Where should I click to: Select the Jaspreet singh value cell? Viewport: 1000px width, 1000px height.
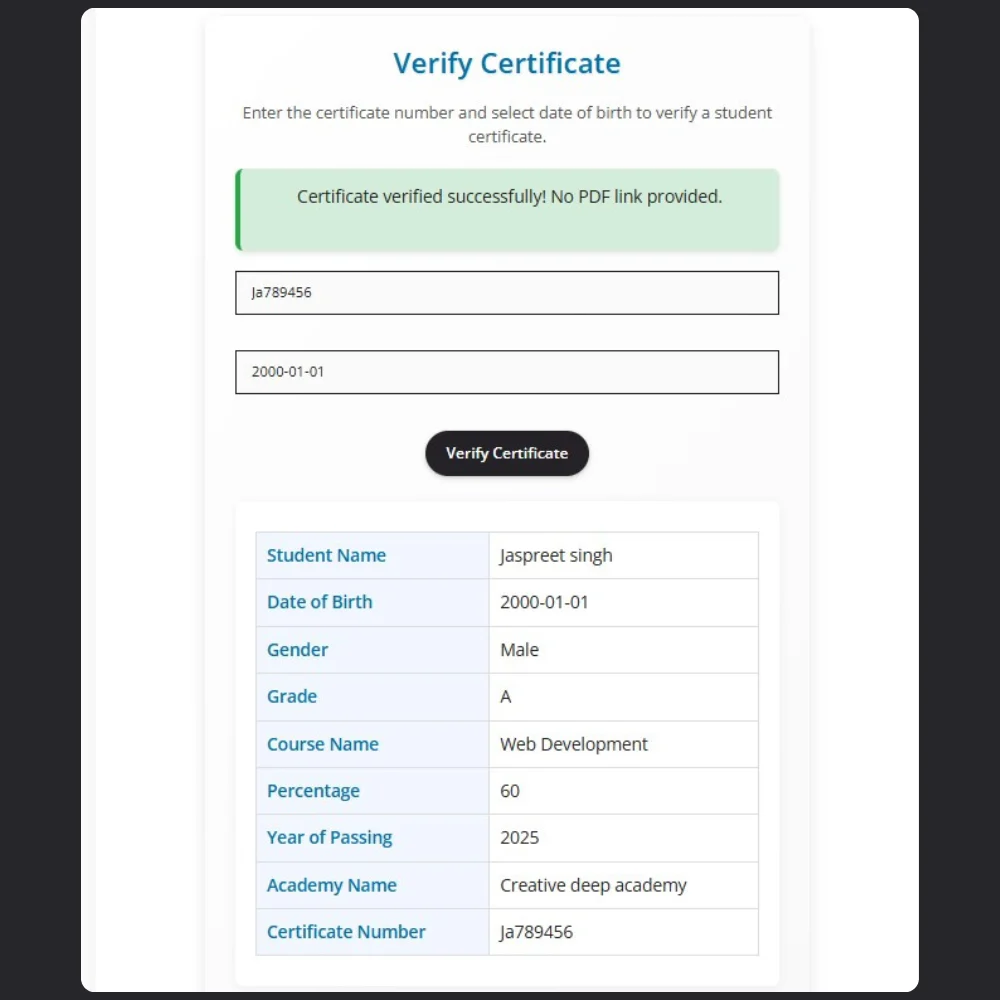624,555
